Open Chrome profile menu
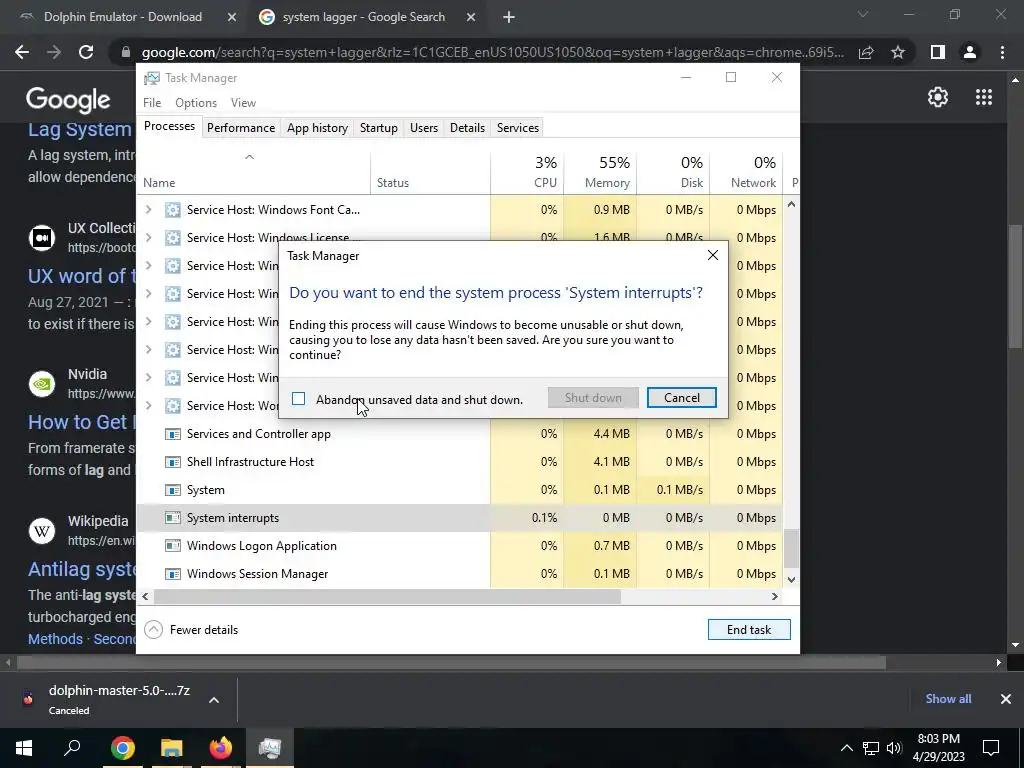Image resolution: width=1024 pixels, height=768 pixels. coord(970,52)
